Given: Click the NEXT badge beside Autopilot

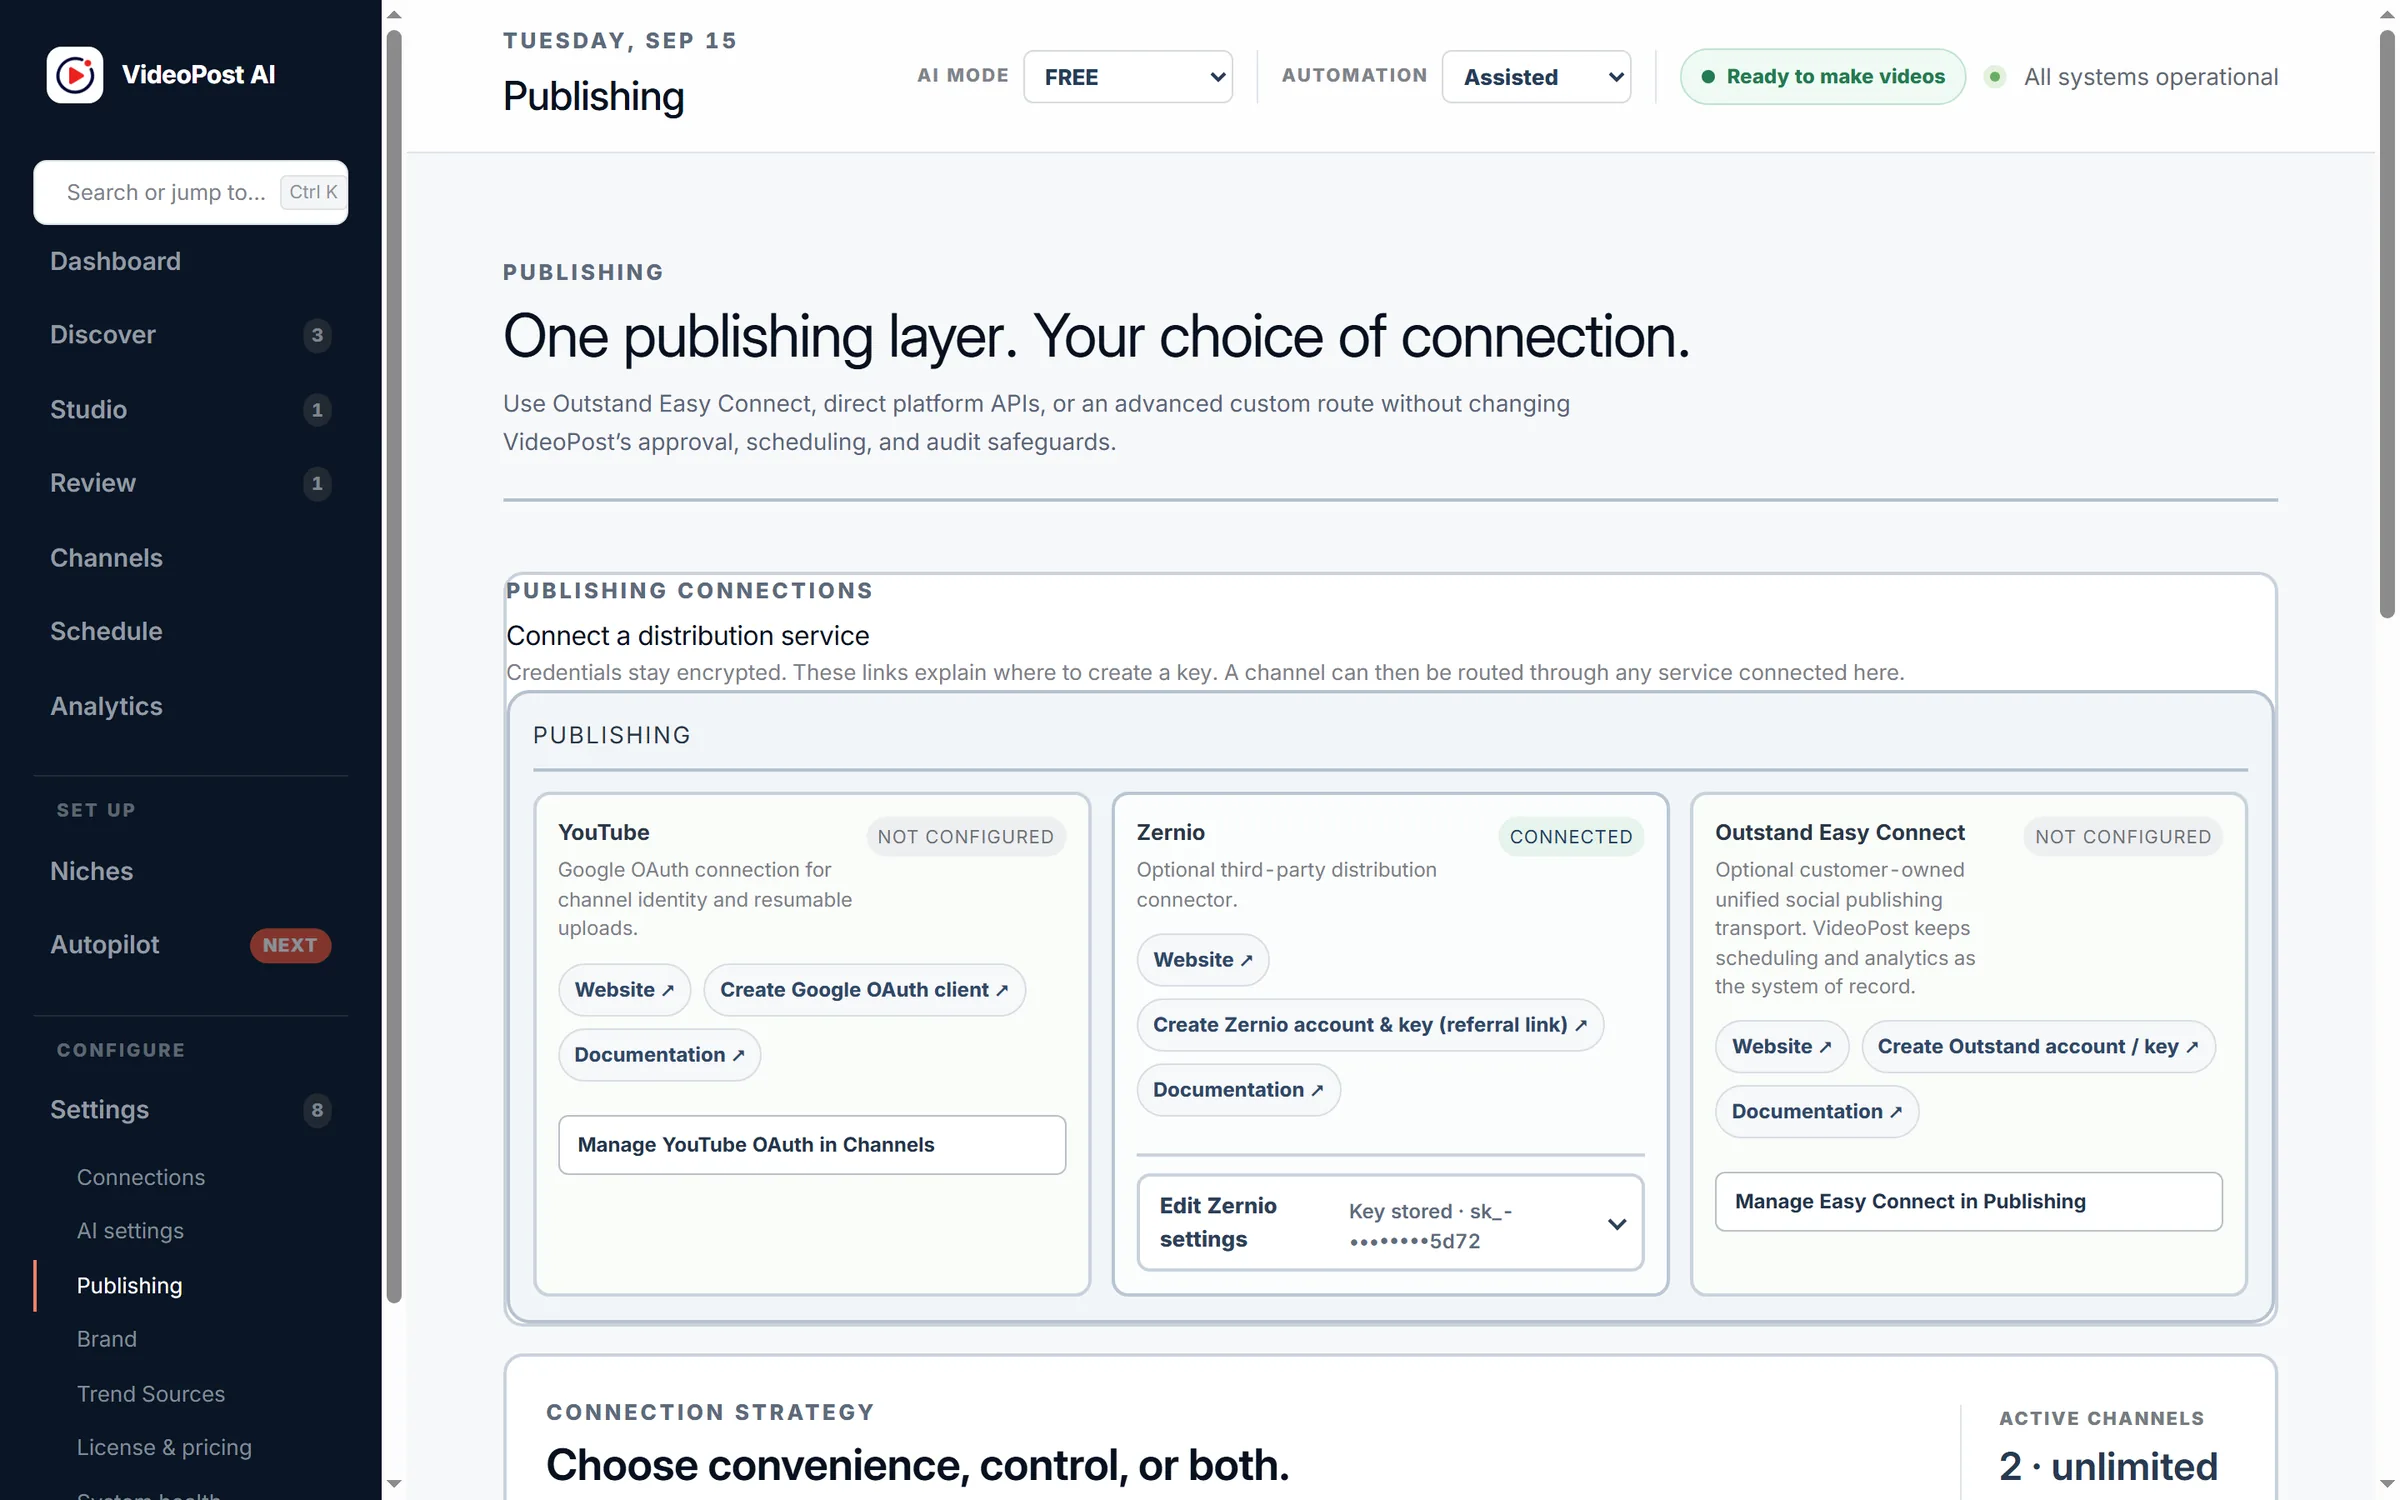Looking at the screenshot, I should click(290, 945).
